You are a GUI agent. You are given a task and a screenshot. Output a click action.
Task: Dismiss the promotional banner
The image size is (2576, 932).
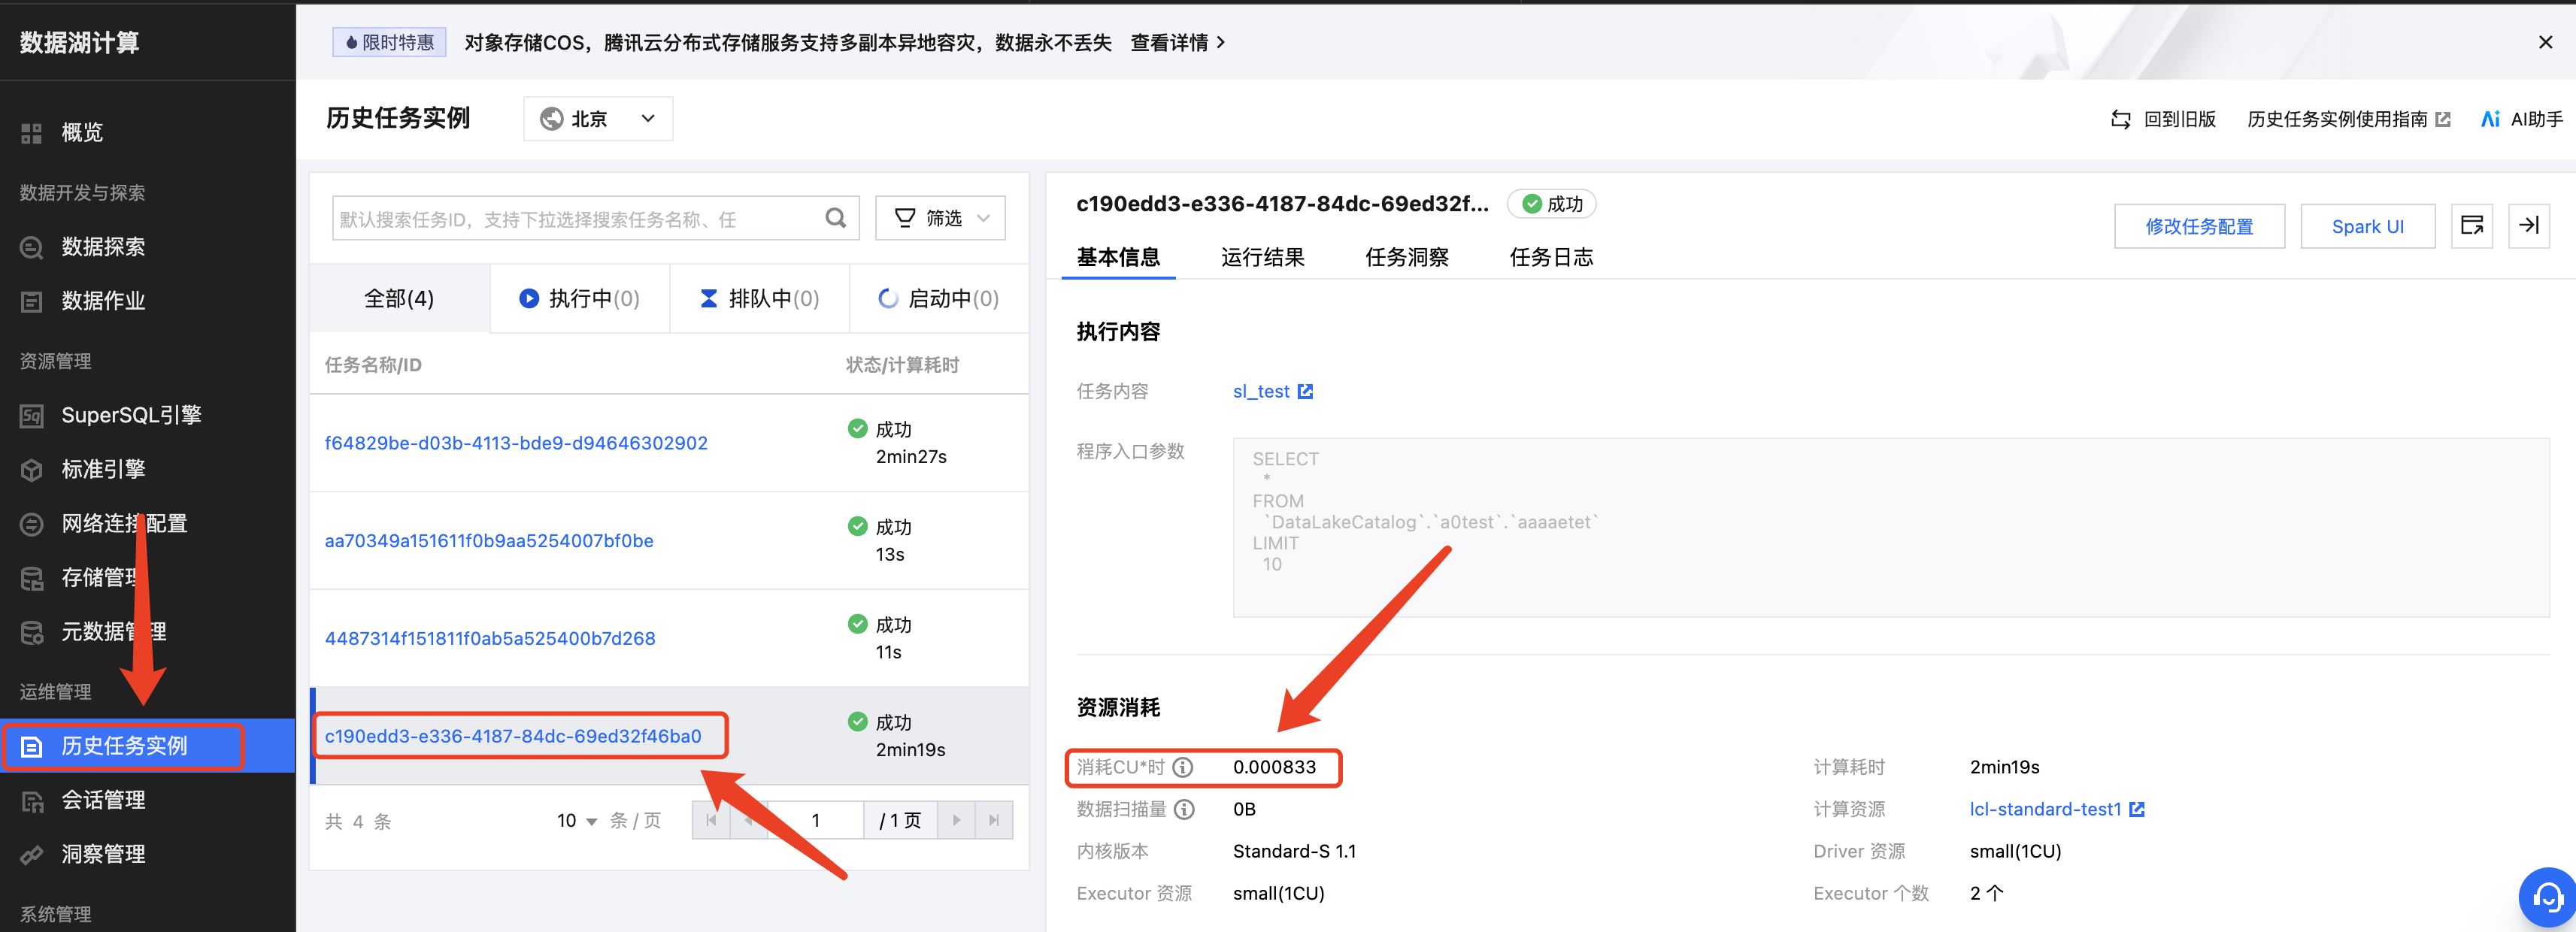(2545, 42)
